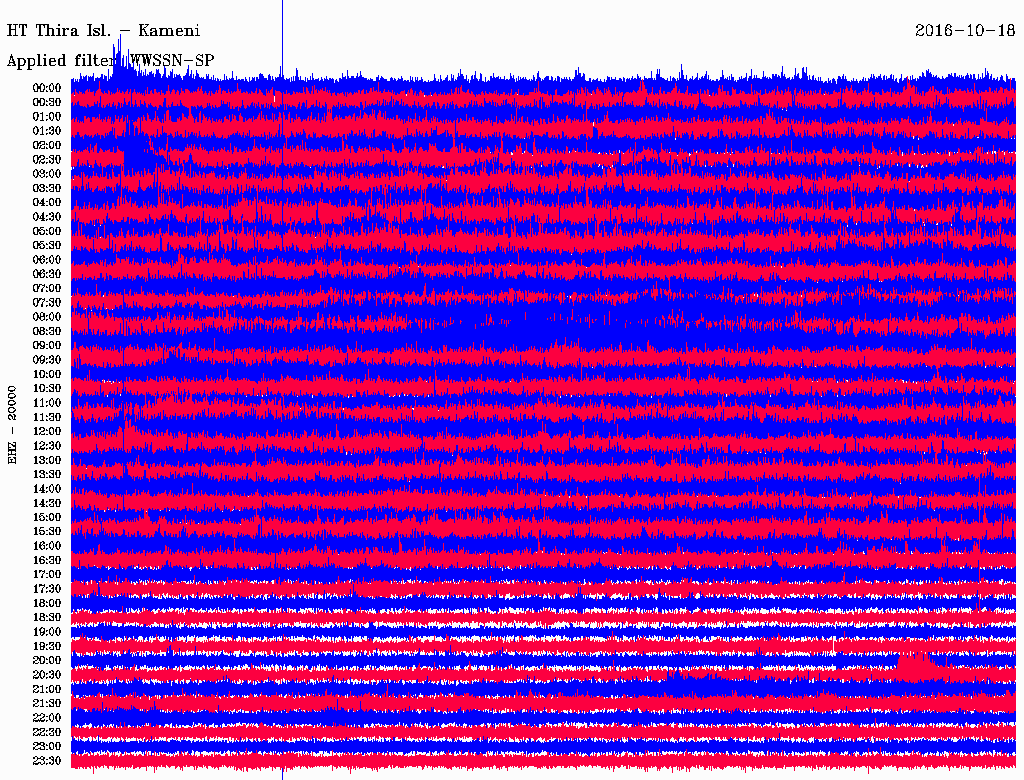Click the station title HT Thira Isl. - Kameni

[104, 31]
